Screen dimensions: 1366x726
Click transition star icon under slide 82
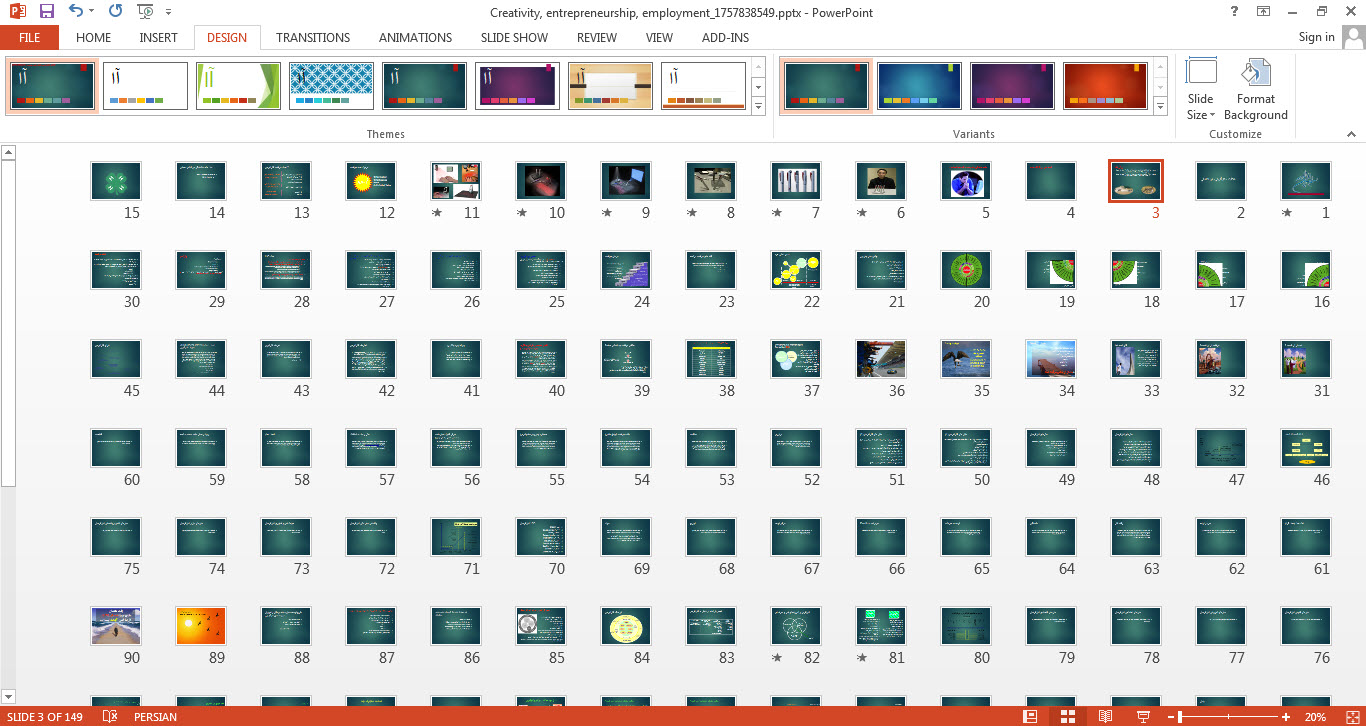777,658
